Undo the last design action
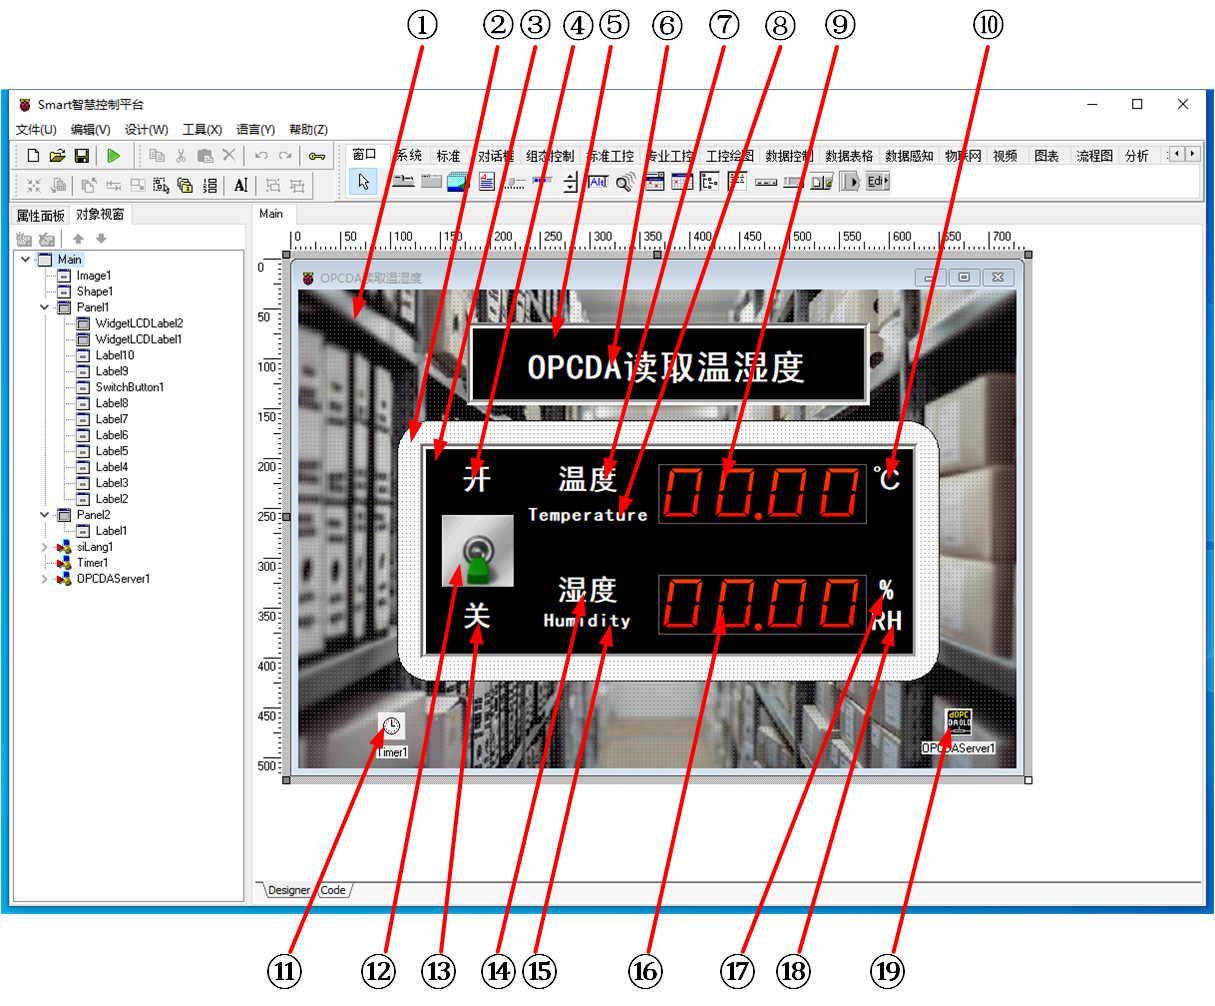 261,156
